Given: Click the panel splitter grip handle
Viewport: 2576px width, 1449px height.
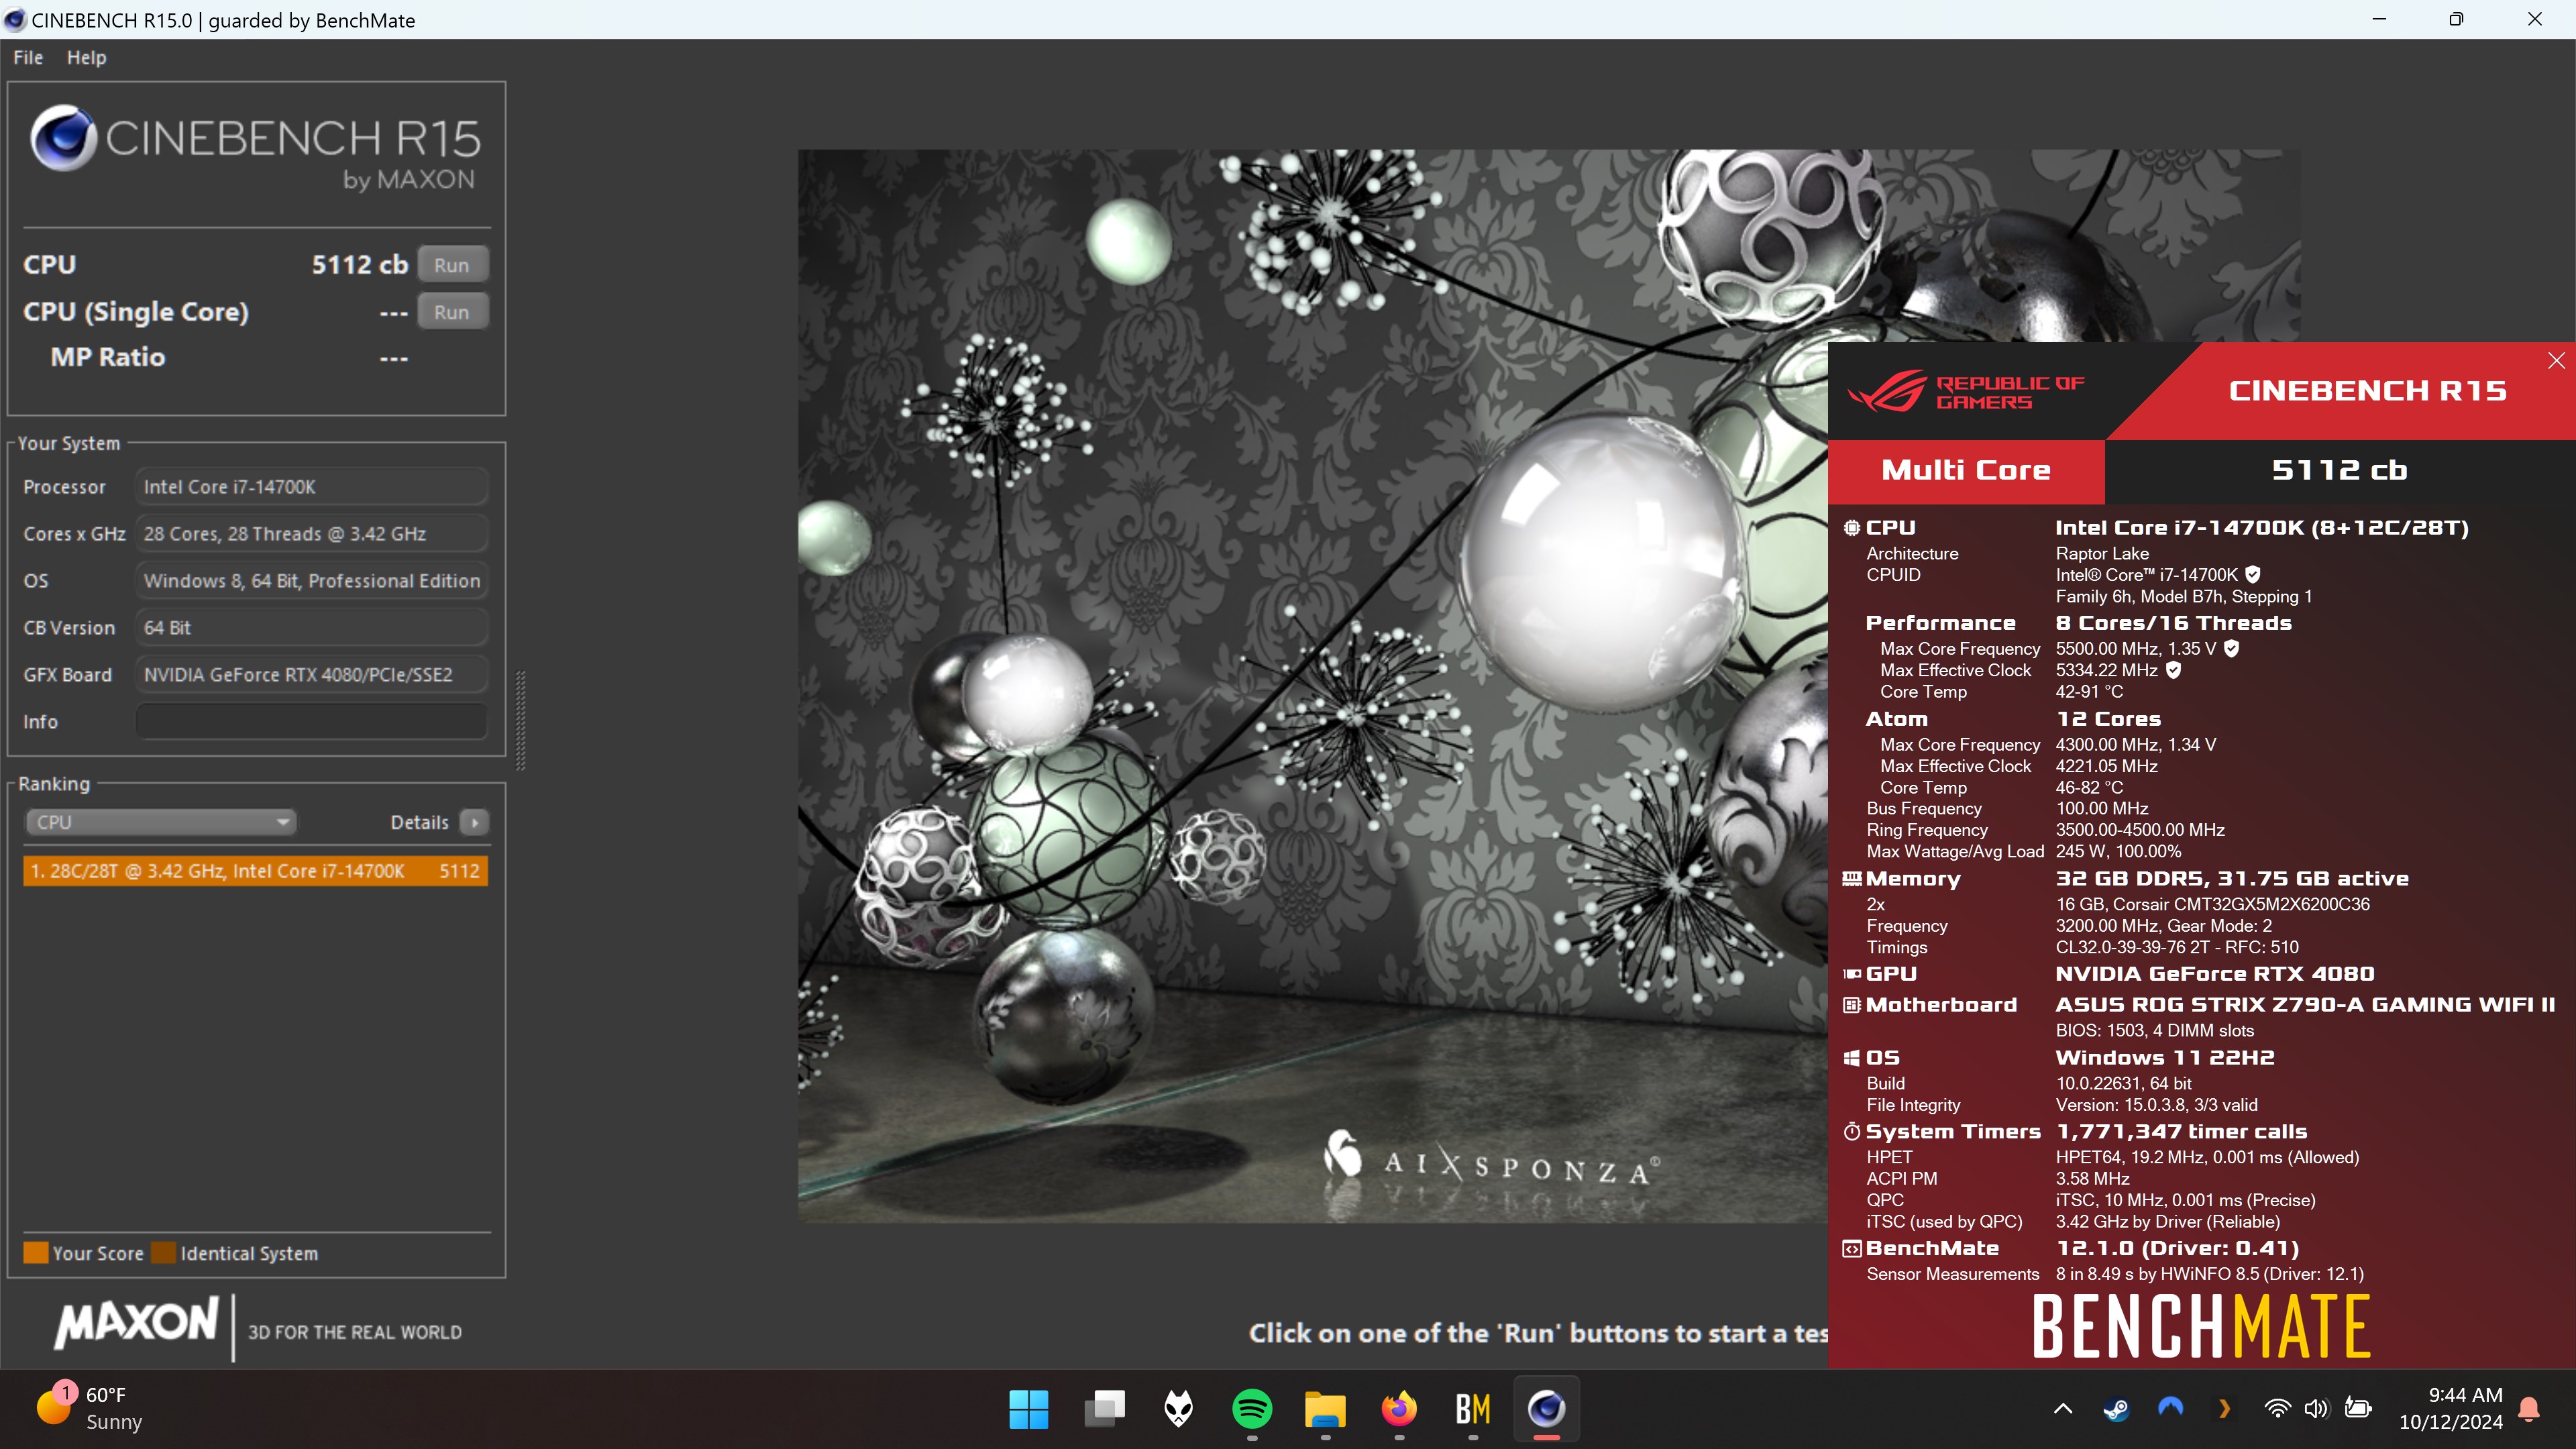Looking at the screenshot, I should tap(520, 721).
